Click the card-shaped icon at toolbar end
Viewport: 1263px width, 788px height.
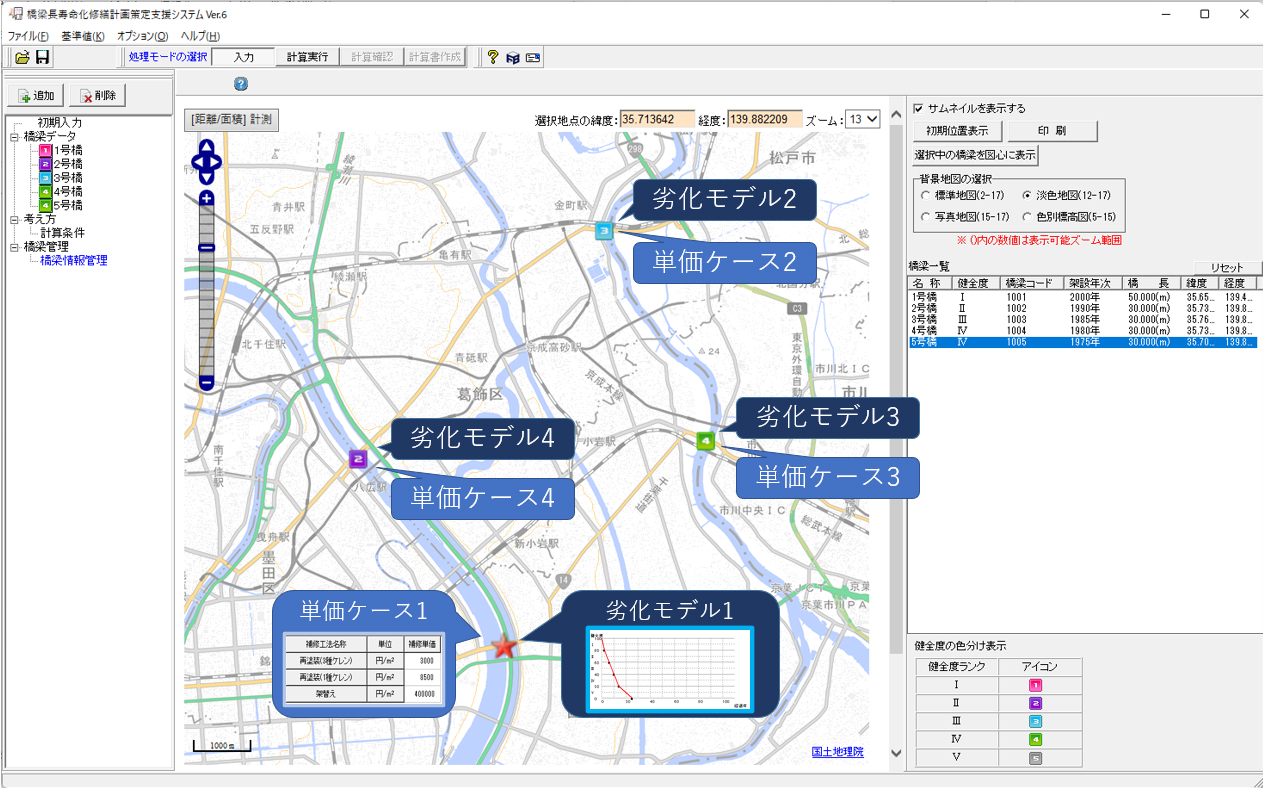(533, 58)
